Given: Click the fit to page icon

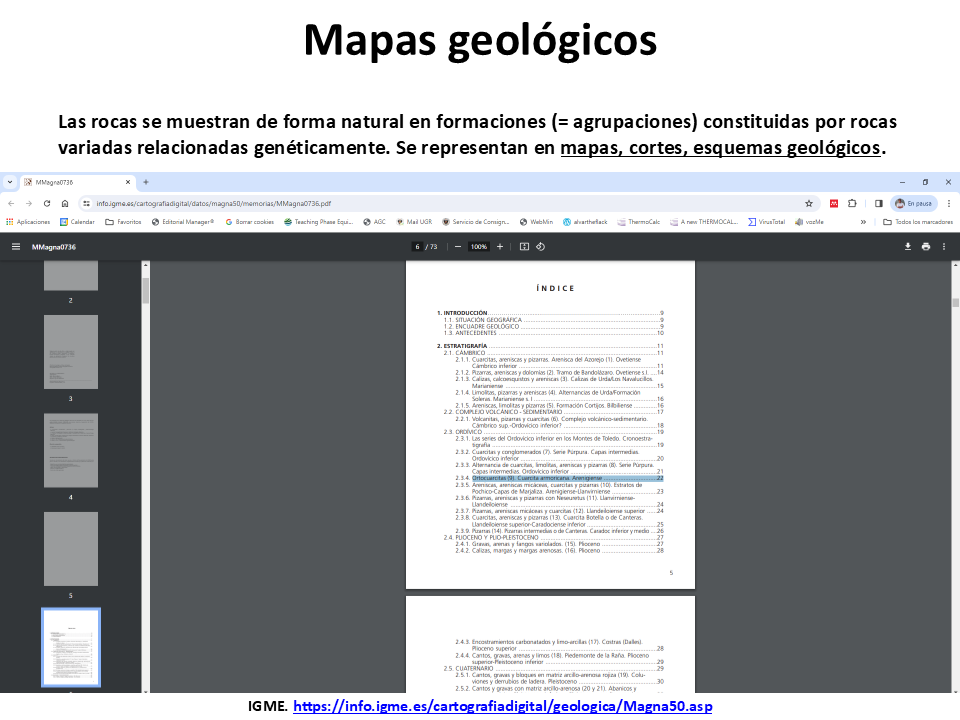Looking at the screenshot, I should click(x=523, y=246).
